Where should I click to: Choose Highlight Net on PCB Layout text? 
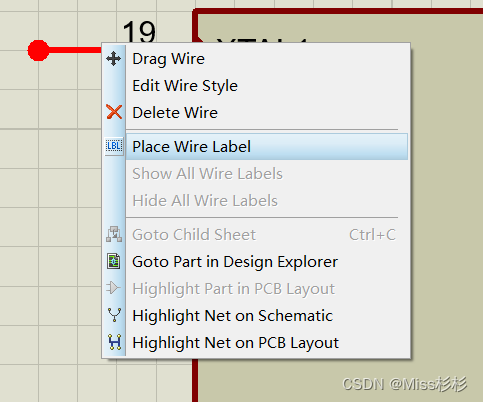coord(235,343)
